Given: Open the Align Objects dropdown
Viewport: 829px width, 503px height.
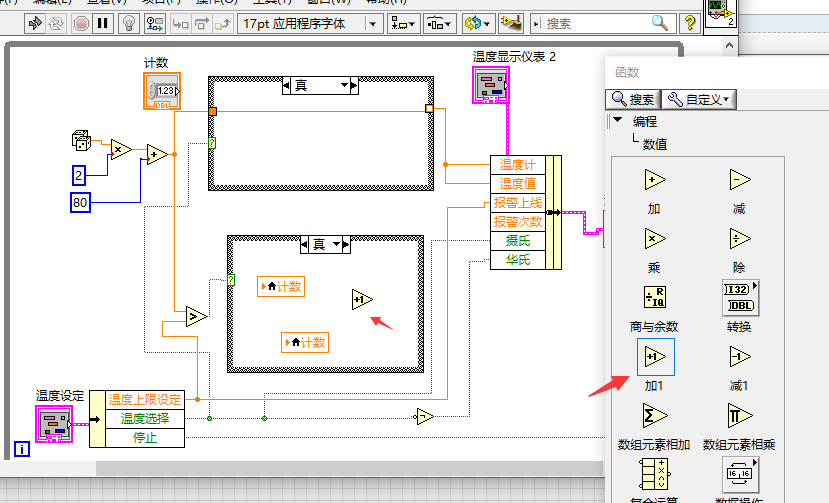Looking at the screenshot, I should (402, 23).
